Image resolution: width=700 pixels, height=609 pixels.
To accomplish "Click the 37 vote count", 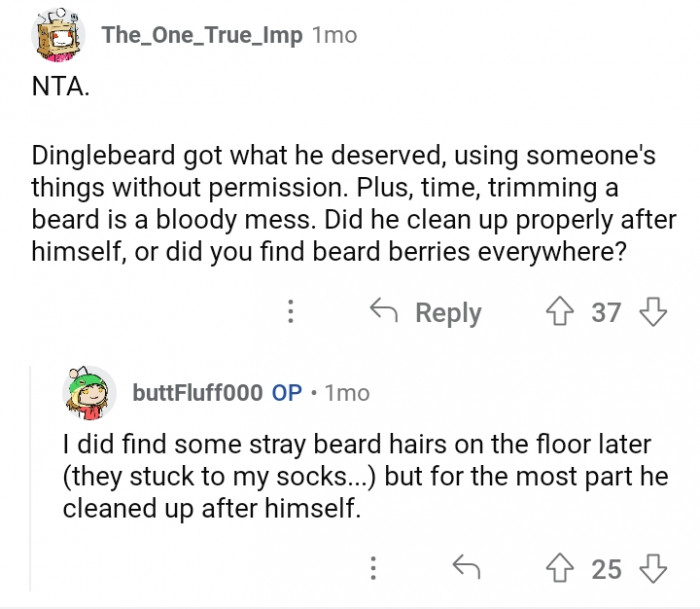I will click(x=606, y=313).
